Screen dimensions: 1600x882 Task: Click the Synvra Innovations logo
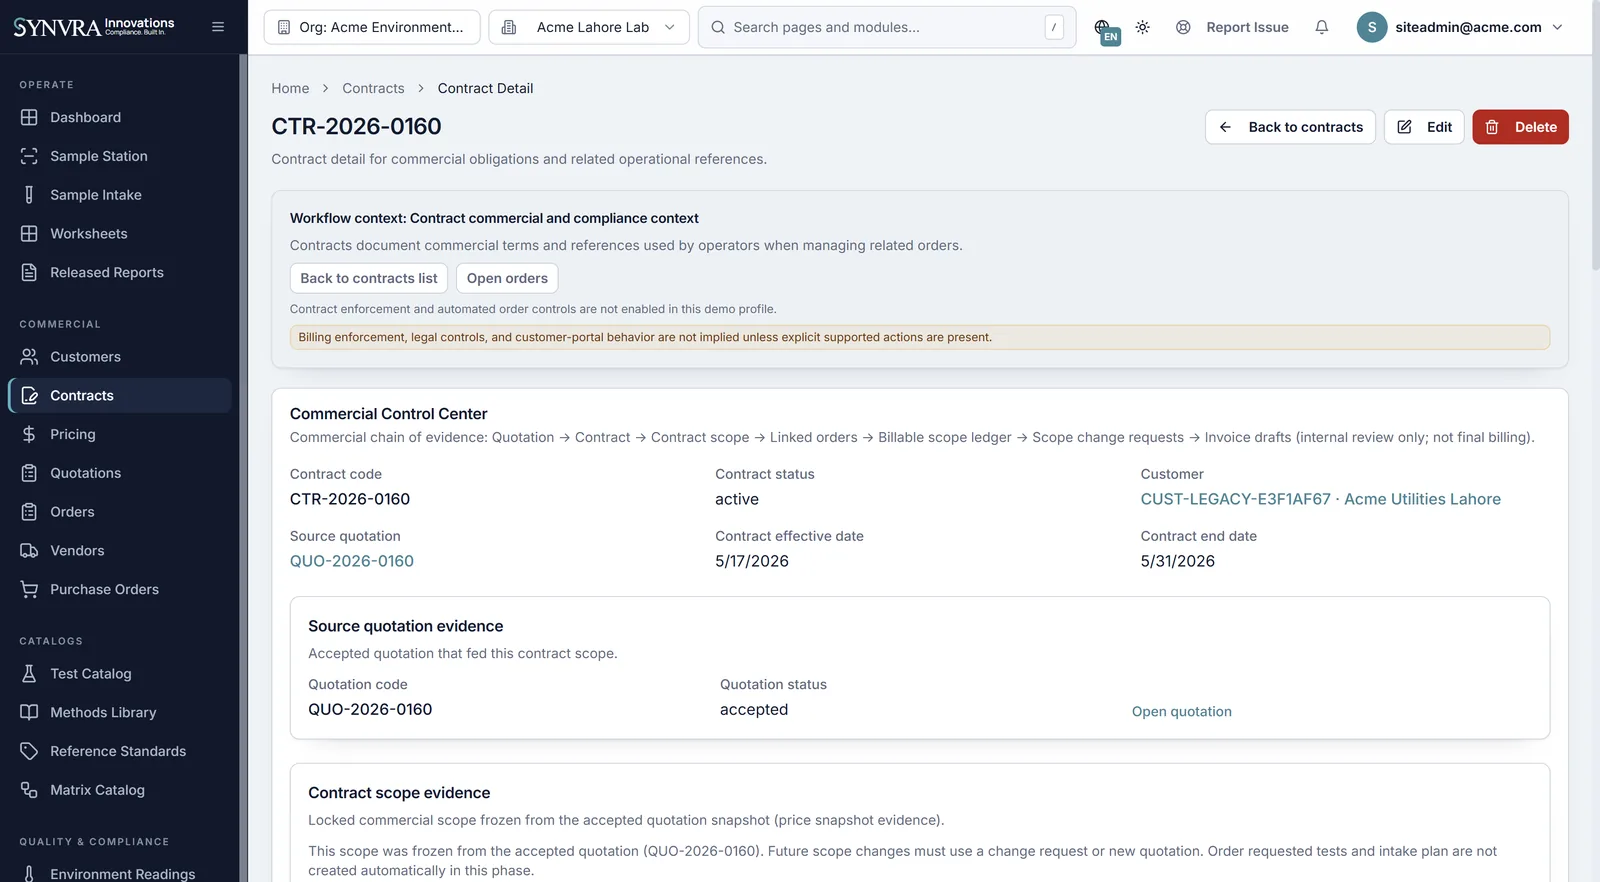pos(93,26)
